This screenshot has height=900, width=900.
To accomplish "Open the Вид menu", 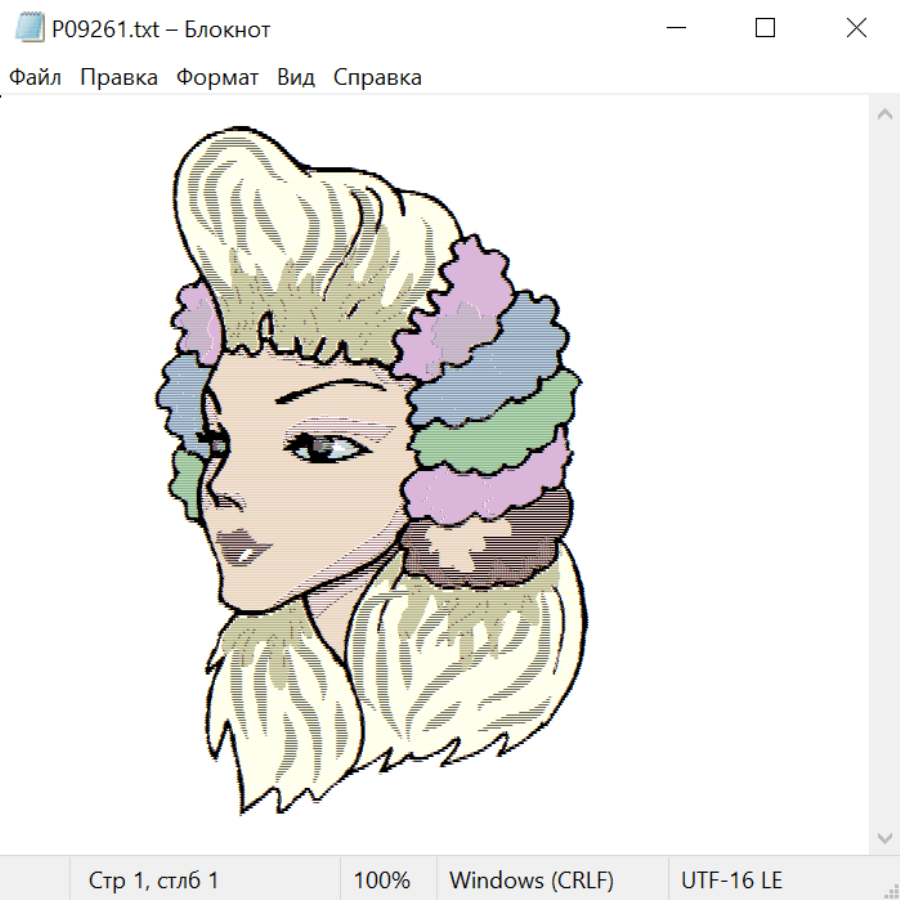I will point(296,78).
